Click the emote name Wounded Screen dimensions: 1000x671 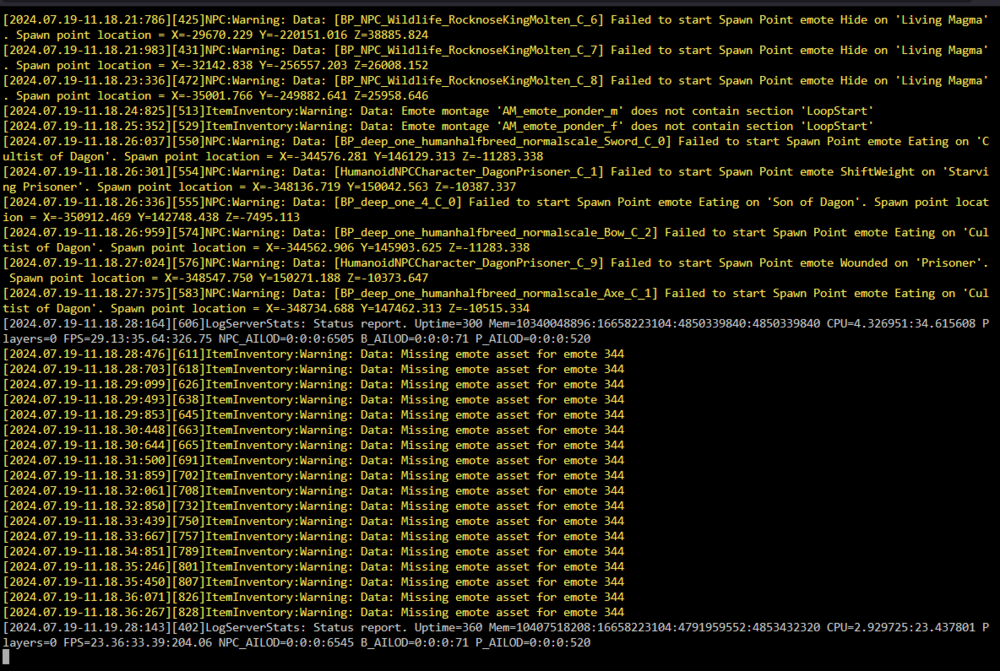click(x=864, y=263)
